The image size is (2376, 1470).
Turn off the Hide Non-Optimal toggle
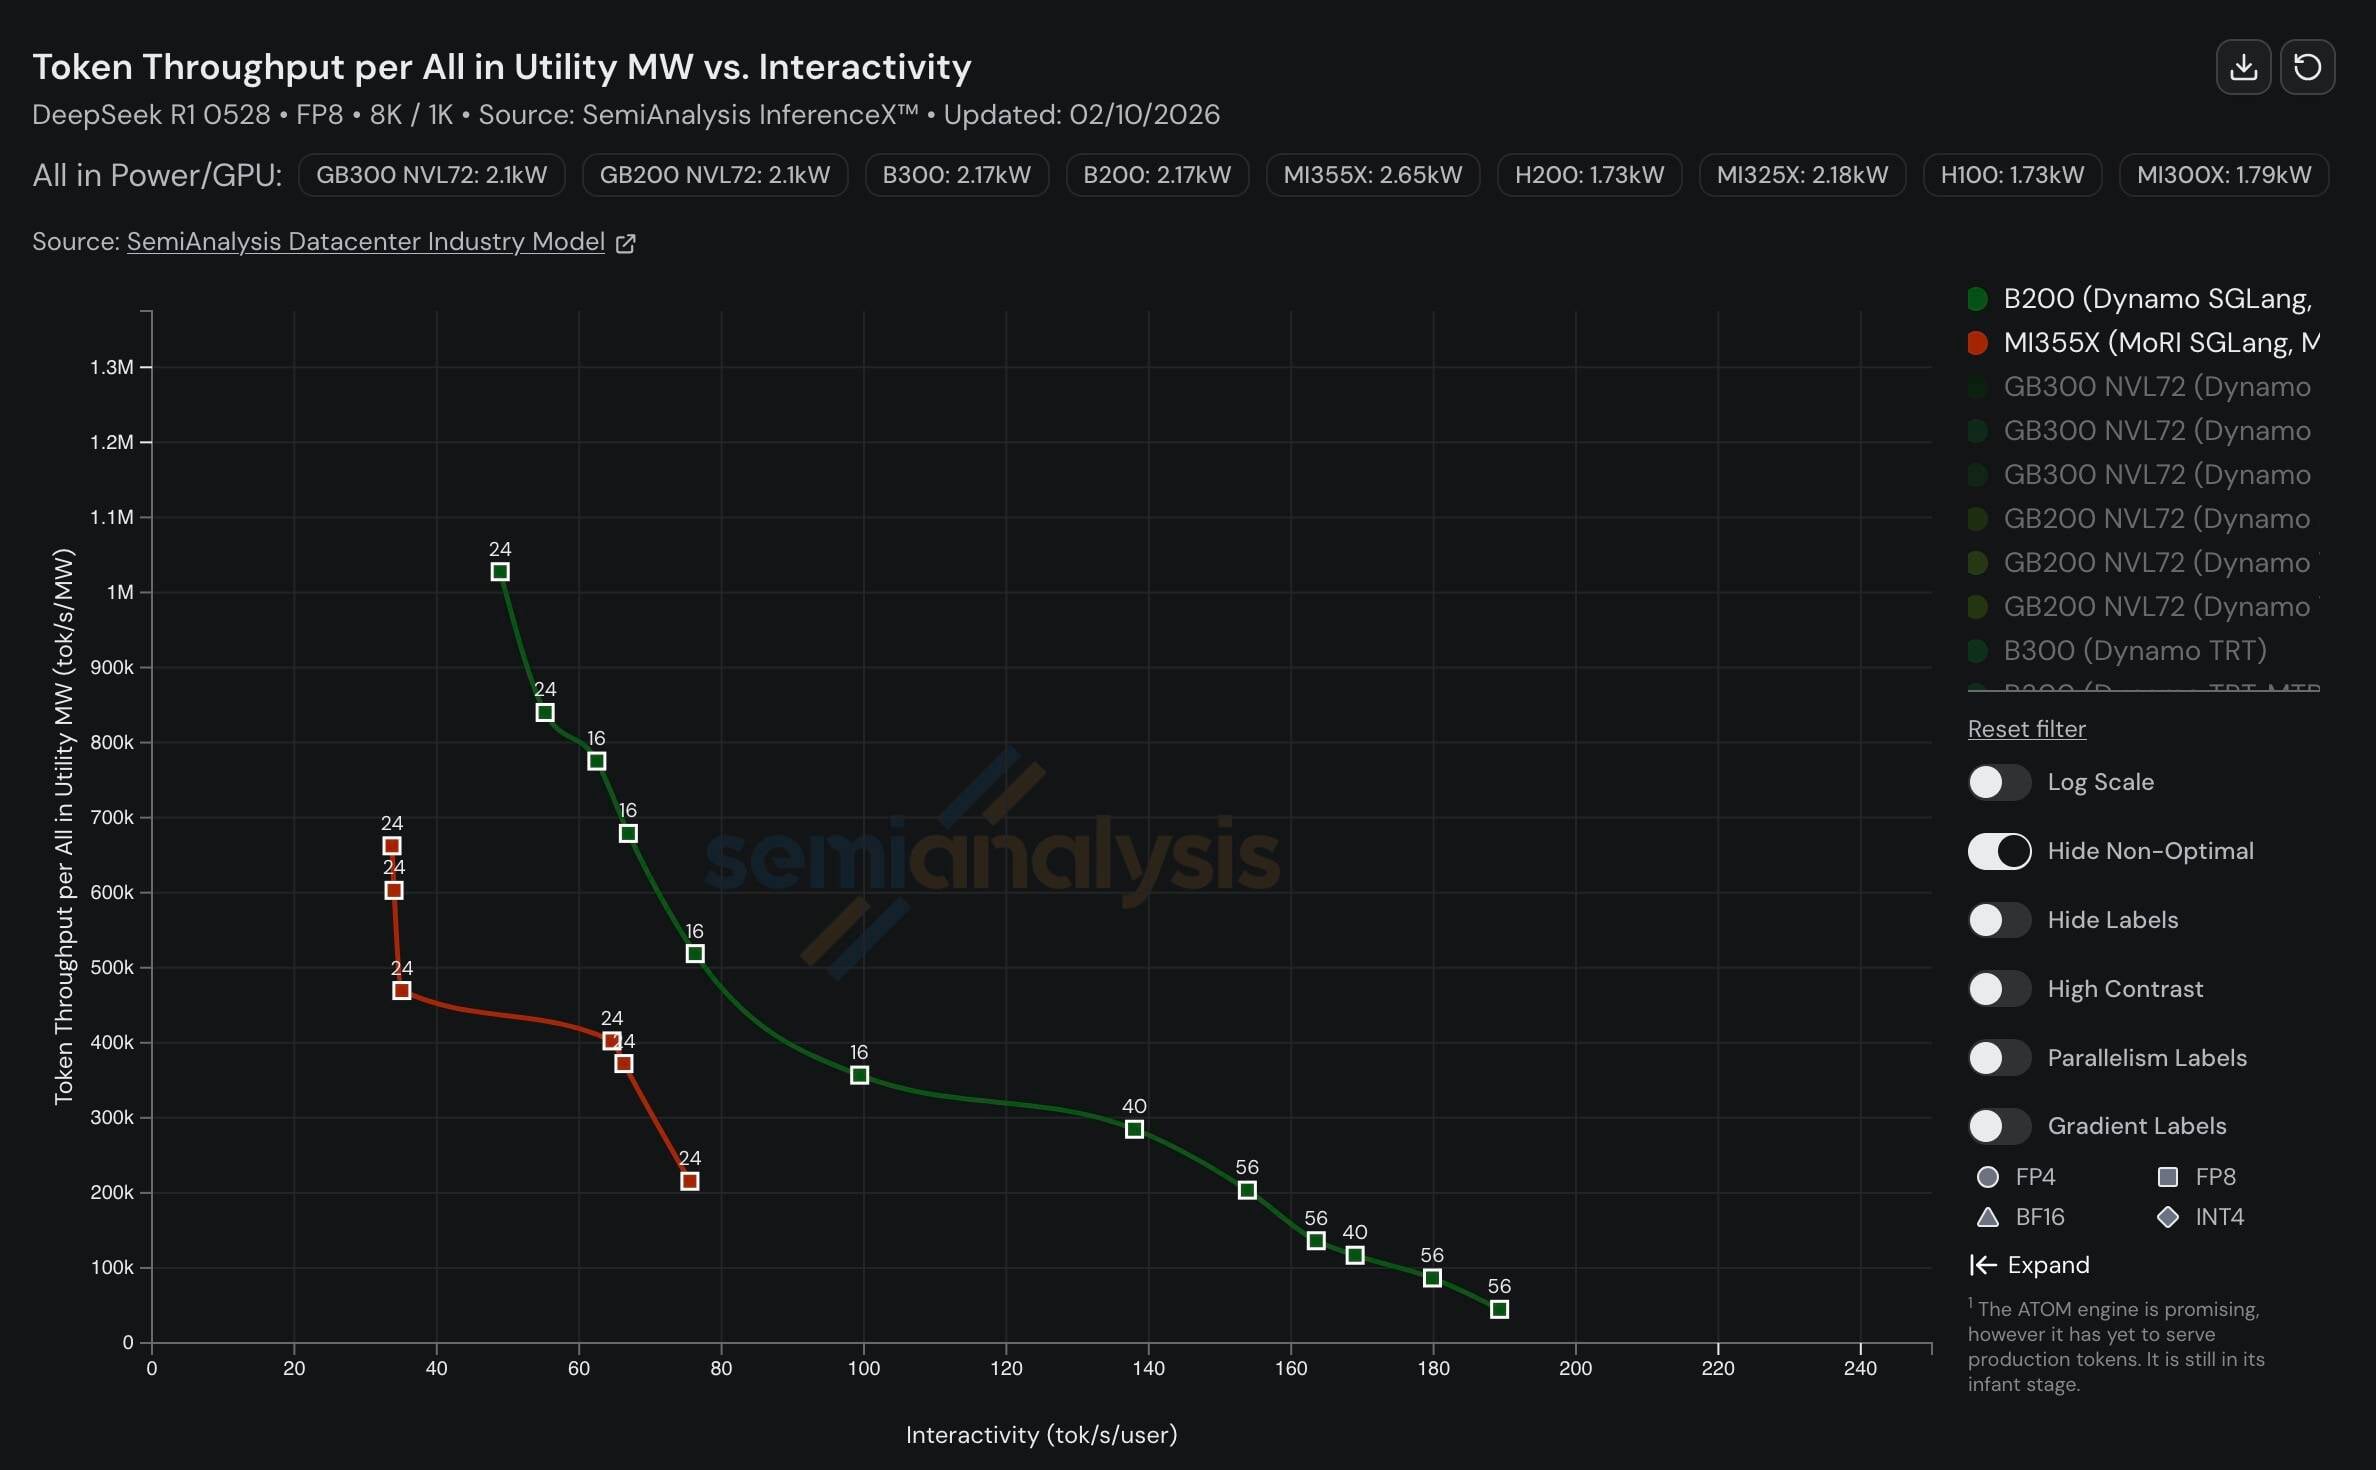click(1999, 851)
